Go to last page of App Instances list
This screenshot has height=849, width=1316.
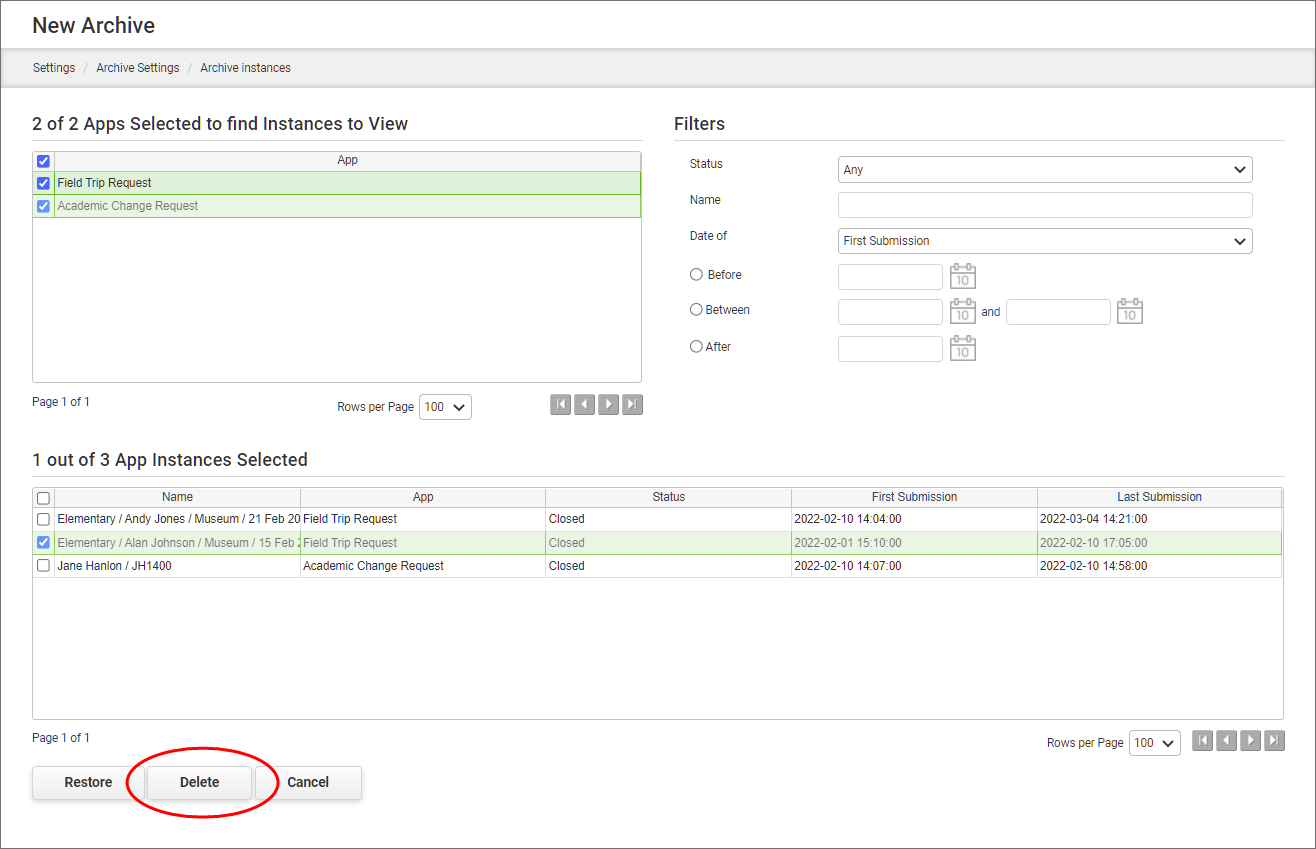pyautogui.click(x=1275, y=740)
